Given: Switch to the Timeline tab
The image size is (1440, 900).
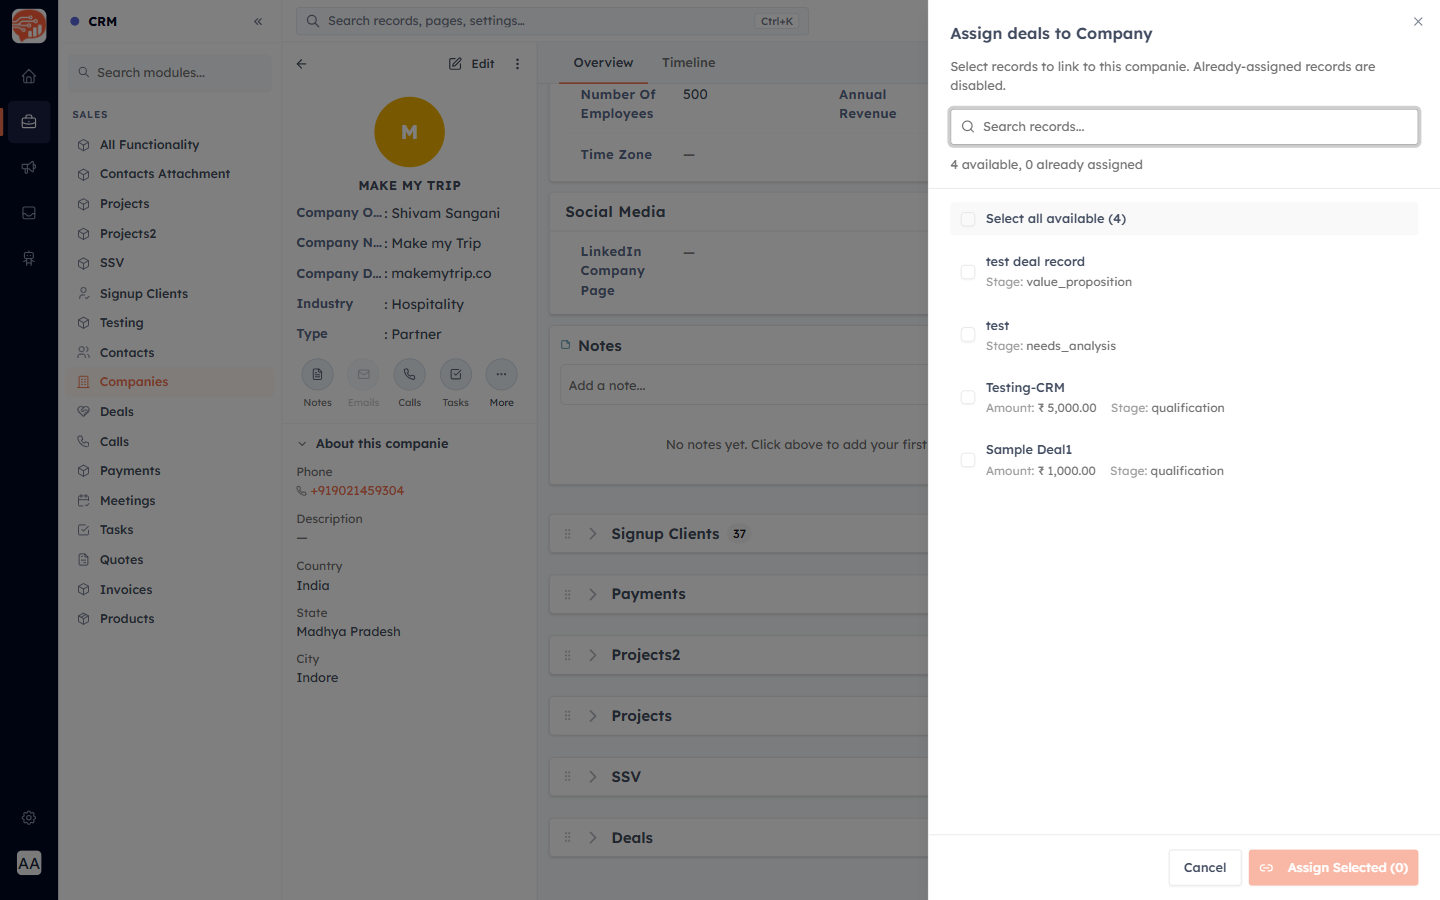Looking at the screenshot, I should 688,62.
